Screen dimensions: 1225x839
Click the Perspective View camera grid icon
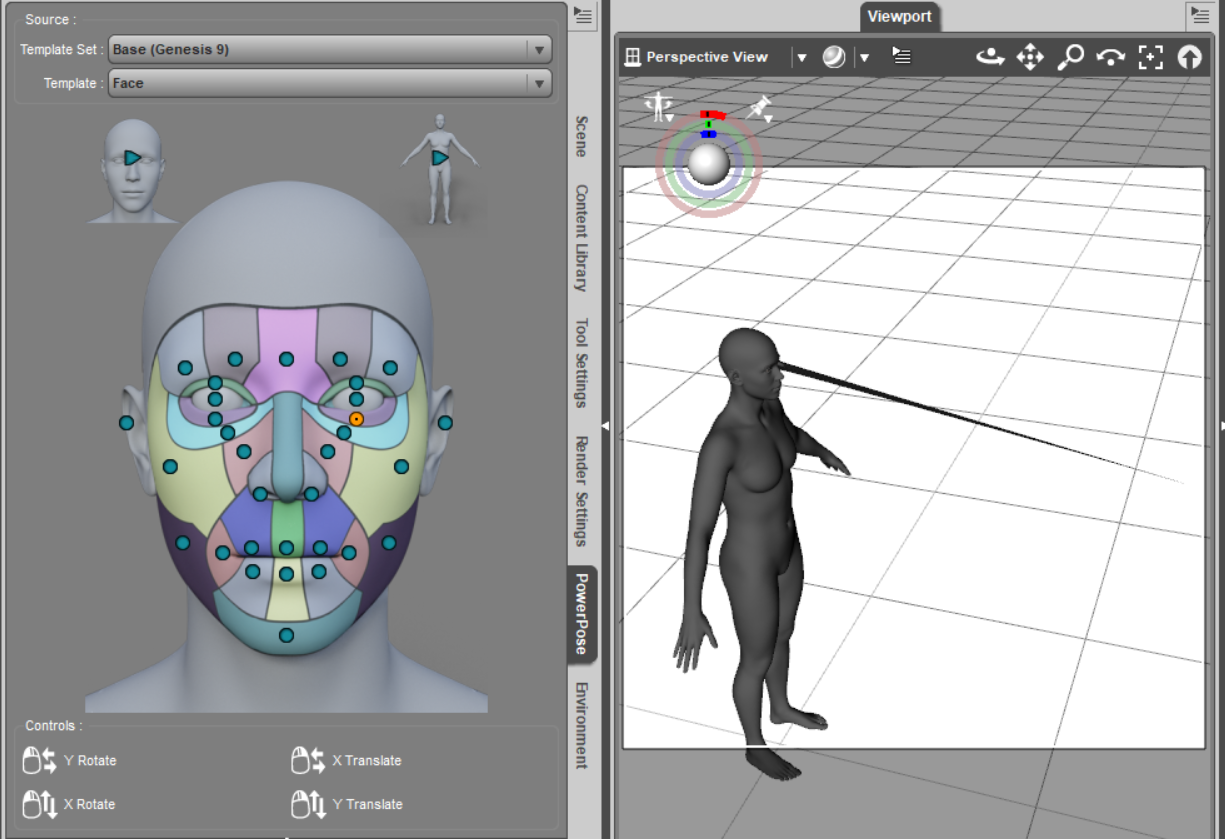(632, 57)
